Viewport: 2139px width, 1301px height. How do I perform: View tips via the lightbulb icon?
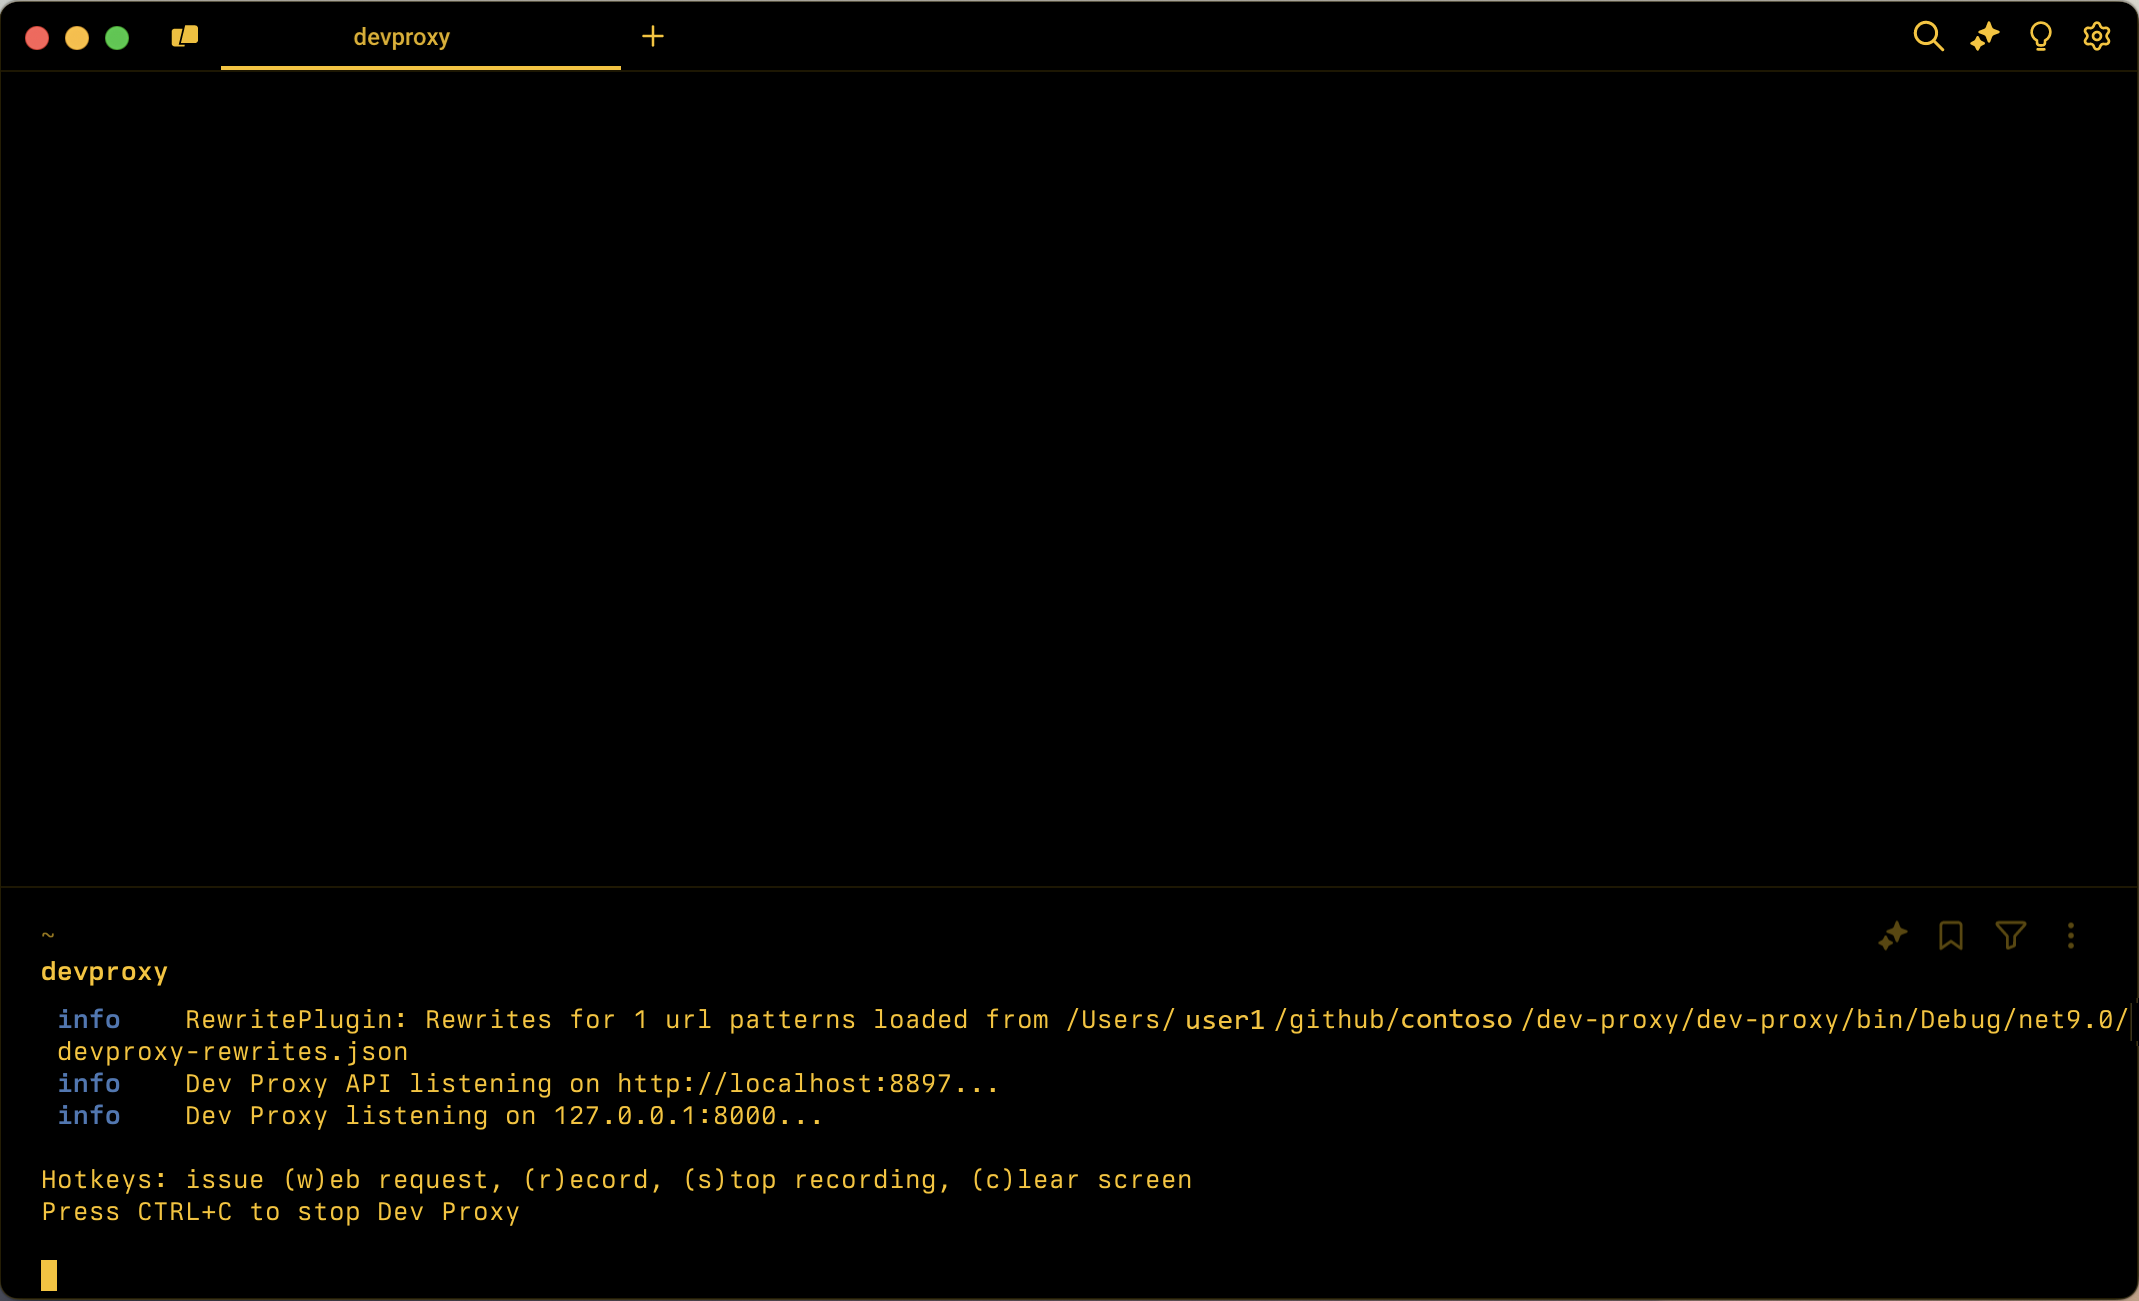[x=2040, y=36]
